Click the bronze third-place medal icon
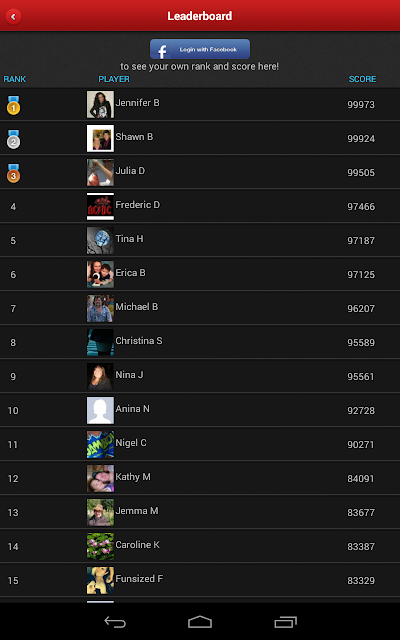Screen dimensions: 400x640 [x=13, y=173]
